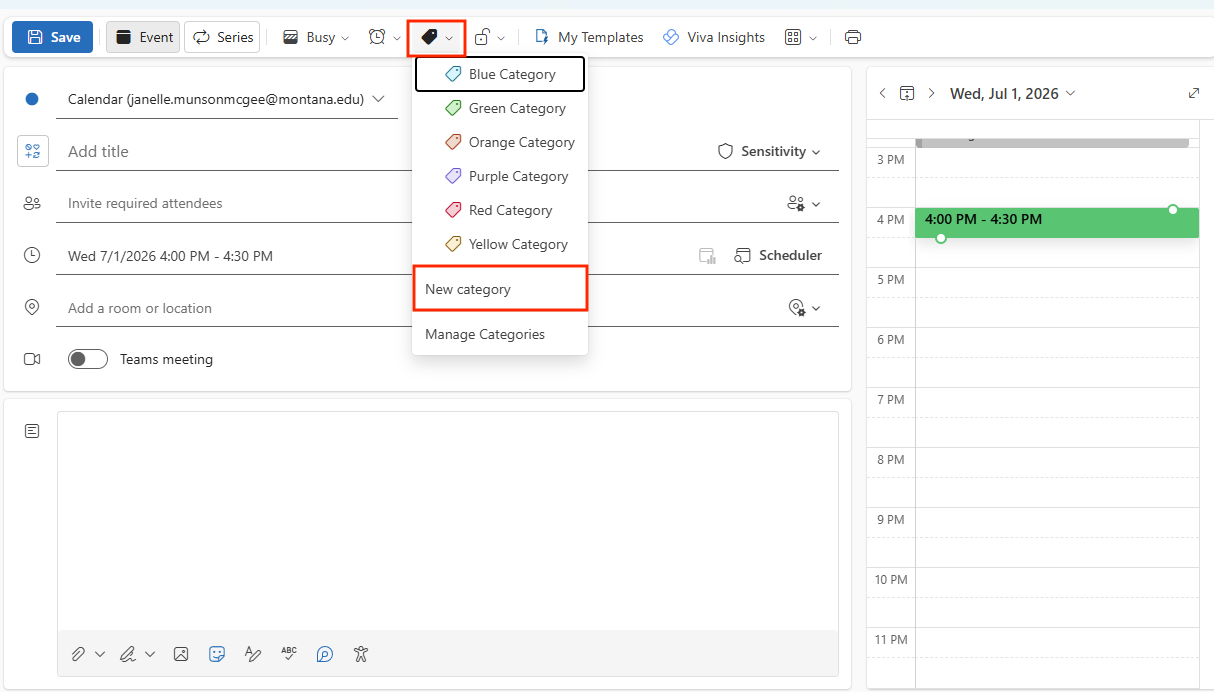The width and height of the screenshot is (1214, 692).
Task: Click the emoji picker icon beside title
Action: (32, 151)
